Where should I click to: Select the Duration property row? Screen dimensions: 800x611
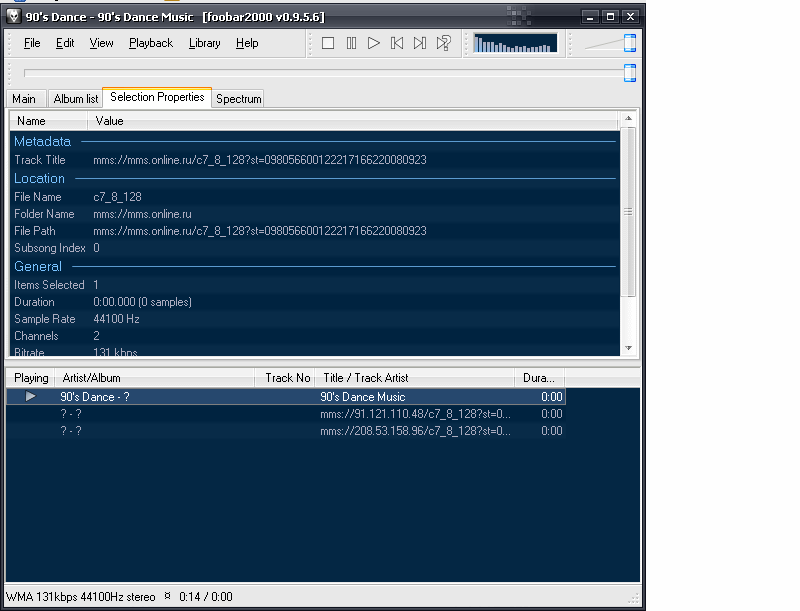click(x=315, y=302)
